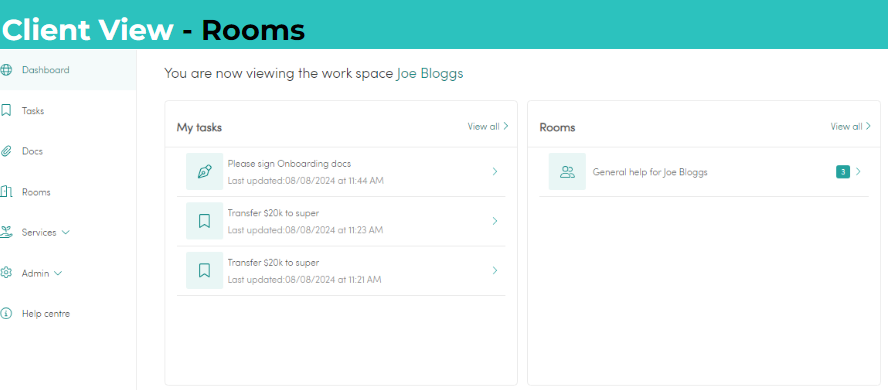The height and width of the screenshot is (390, 888).
Task: Select the Help centre menu item
Action: coord(46,314)
